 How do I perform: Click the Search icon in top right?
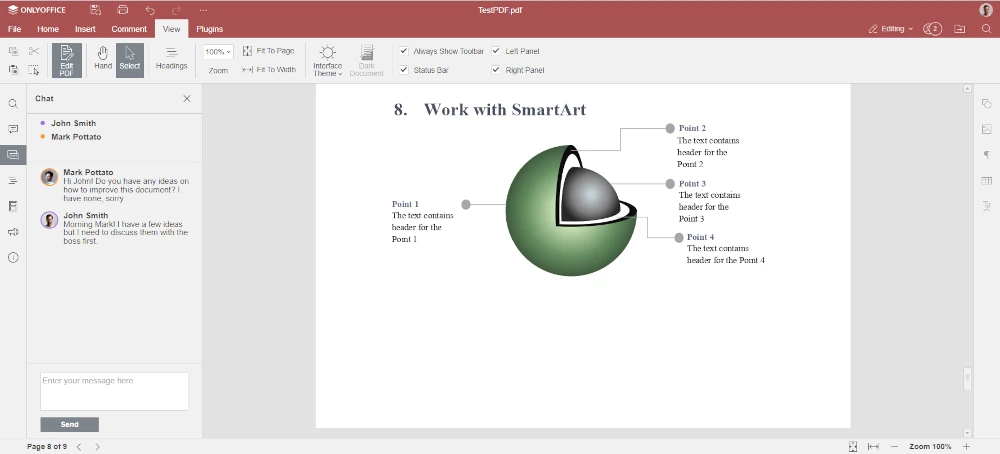(x=986, y=29)
